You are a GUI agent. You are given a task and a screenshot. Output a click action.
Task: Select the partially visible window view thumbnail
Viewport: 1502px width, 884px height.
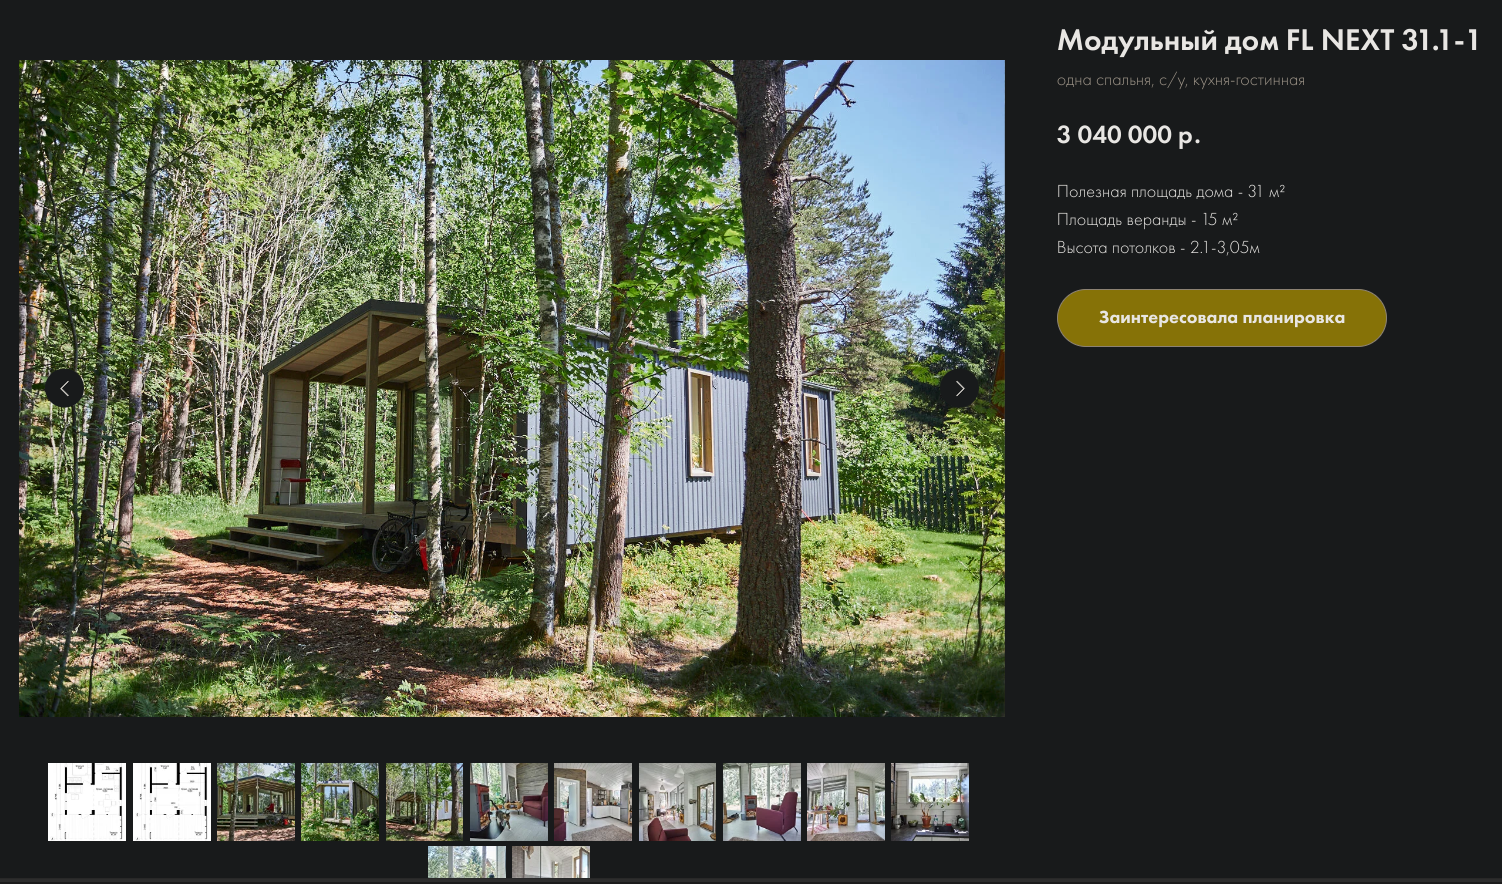pos(467,862)
